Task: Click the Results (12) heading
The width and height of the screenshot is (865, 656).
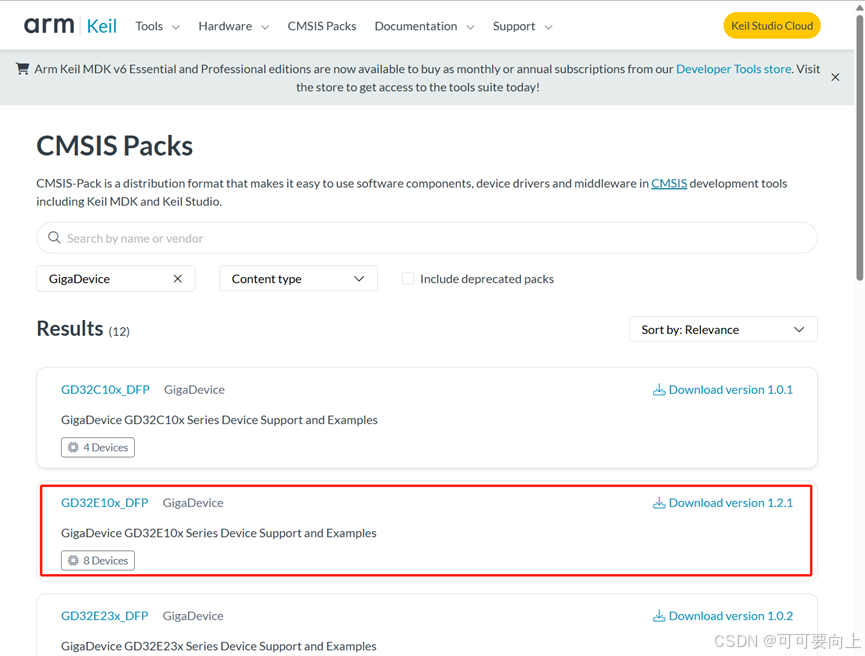Action: tap(83, 329)
